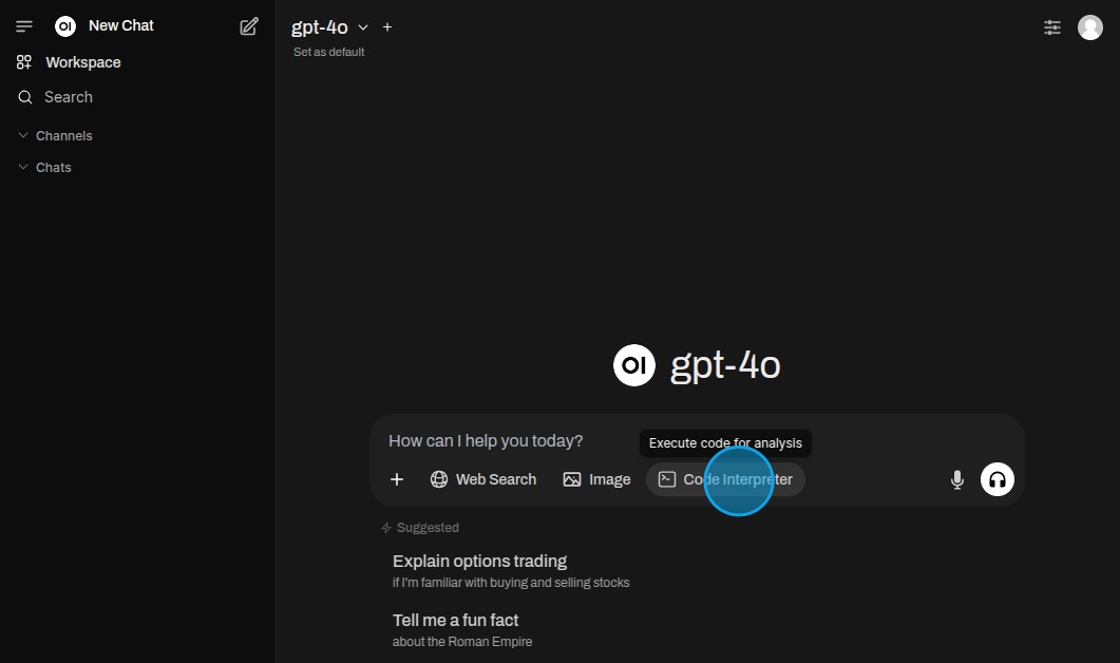1120x663 pixels.
Task: Click the Open WebUI logo in sidebar
Action: point(66,26)
